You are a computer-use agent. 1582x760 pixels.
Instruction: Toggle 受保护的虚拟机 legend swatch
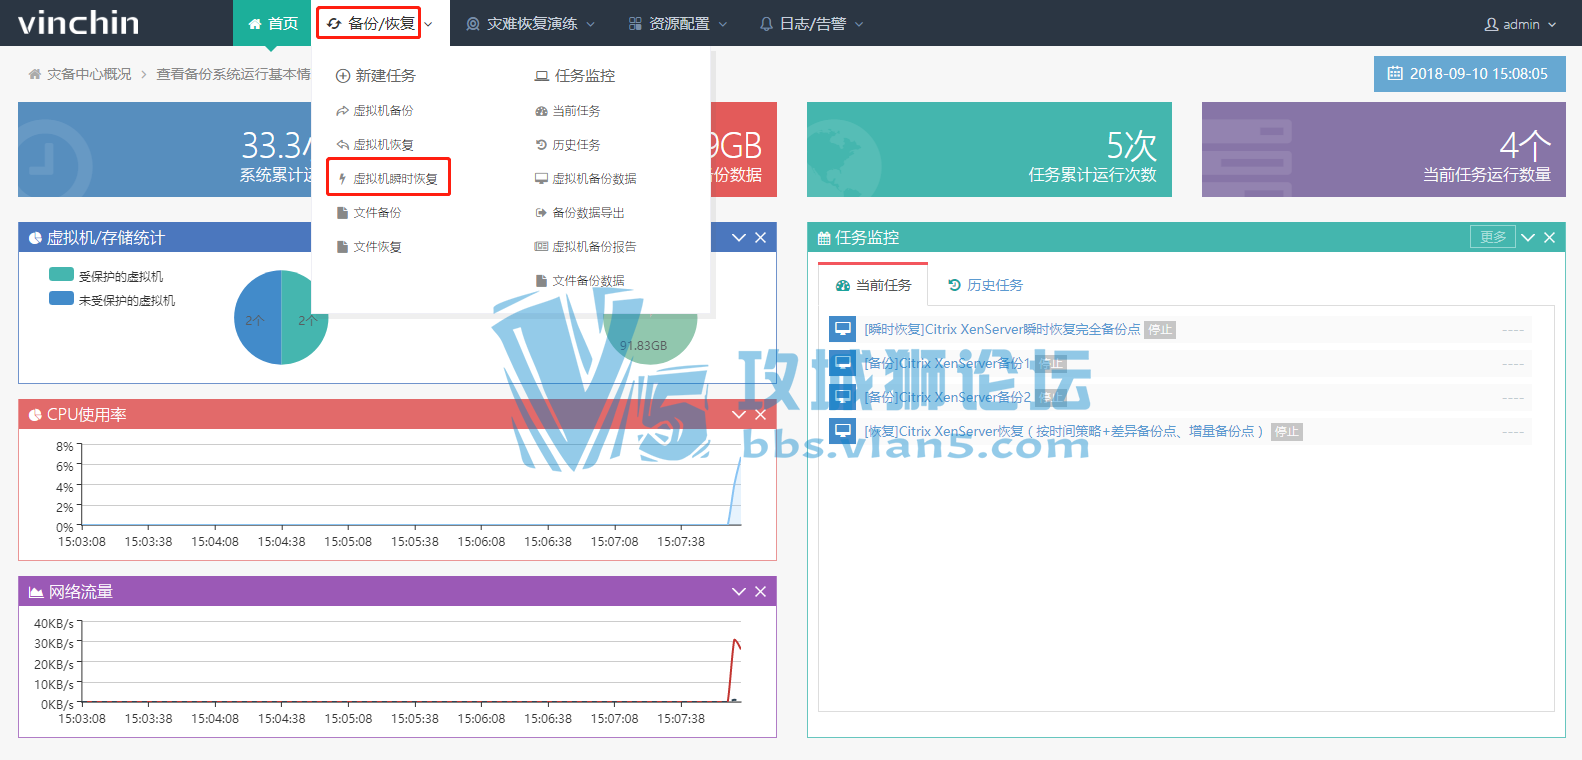coord(61,275)
